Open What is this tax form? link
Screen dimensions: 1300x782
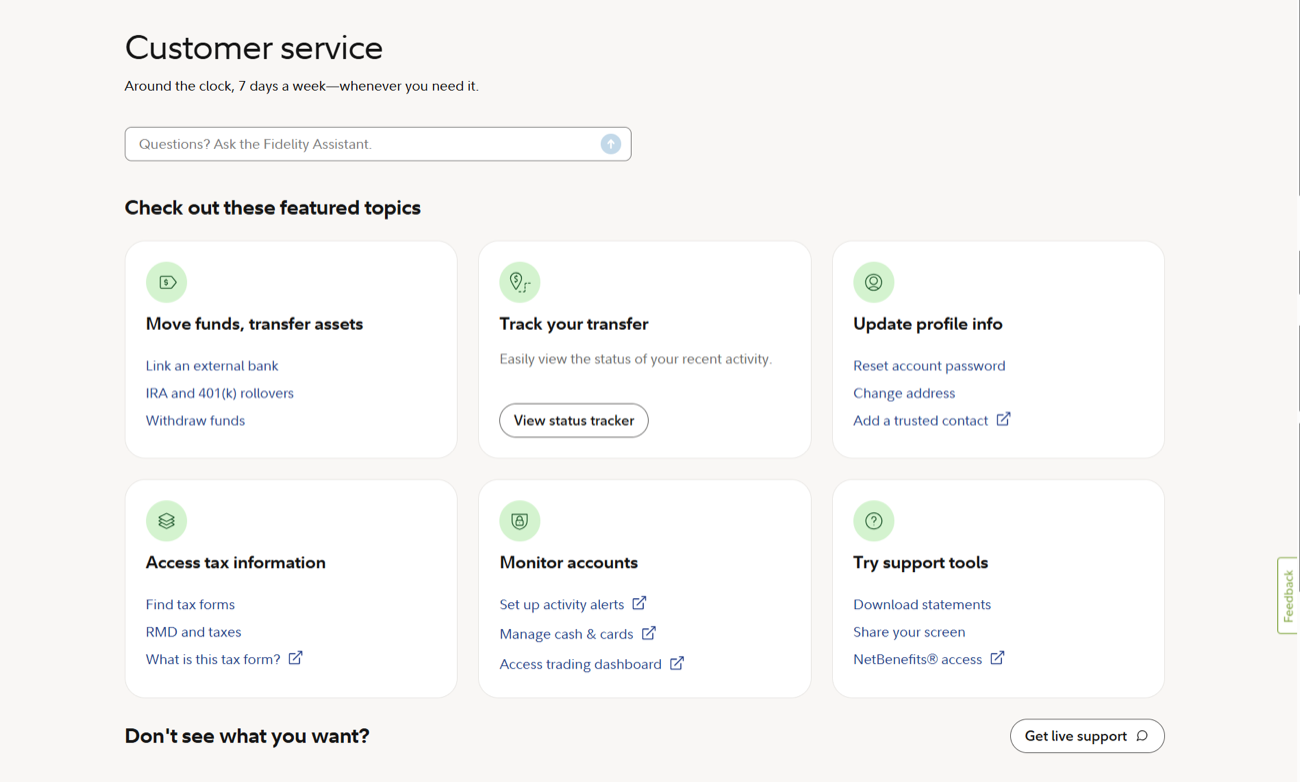213,660
